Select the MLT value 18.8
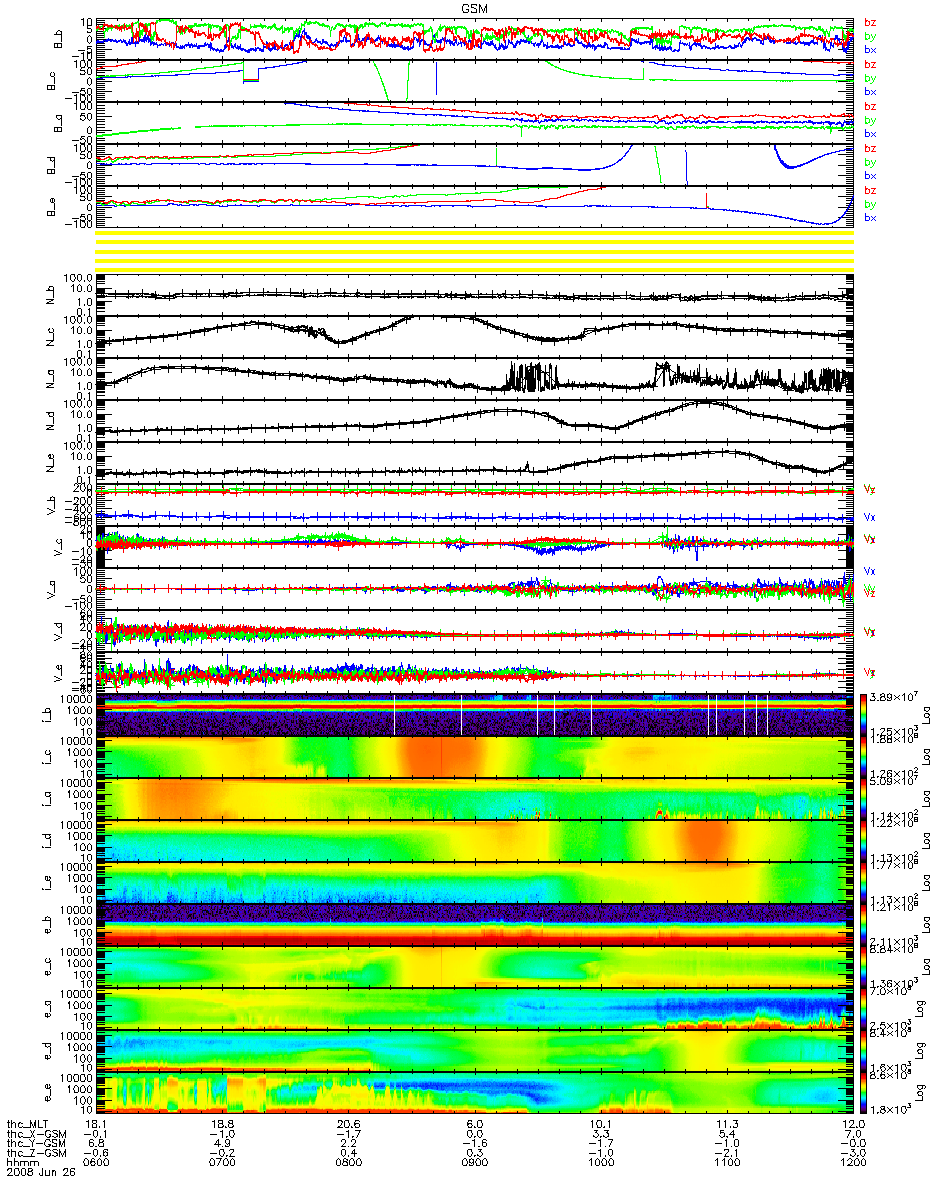This screenshot has width=930, height=1200. pos(223,1123)
